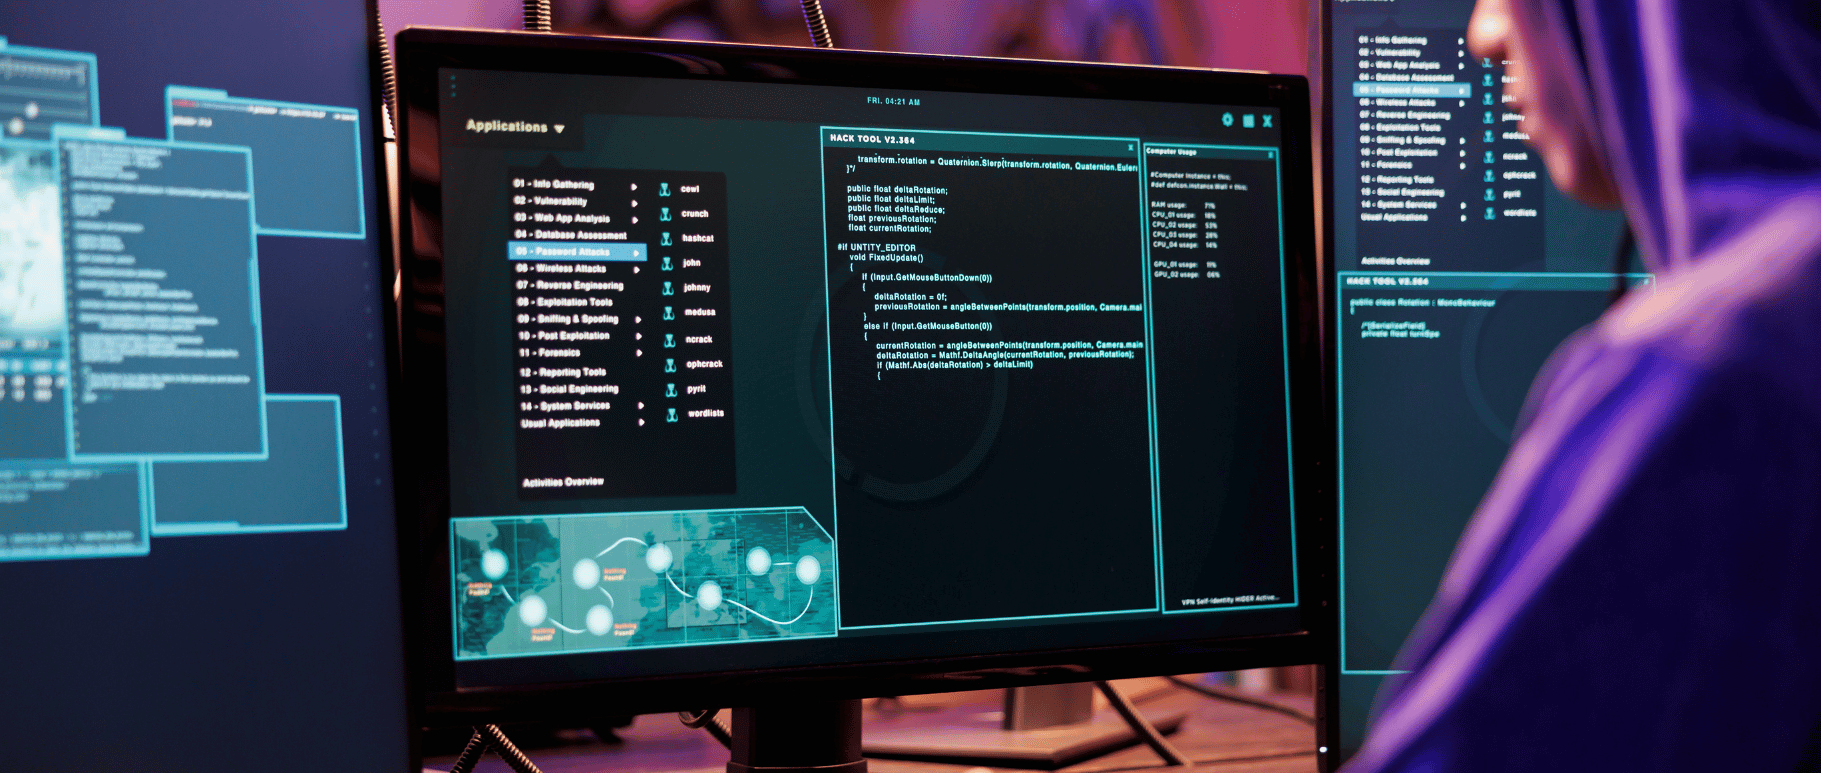Choose 07 - Reverse Engineering menu entry
Screen dimensions: 1821x773
(x=570, y=285)
